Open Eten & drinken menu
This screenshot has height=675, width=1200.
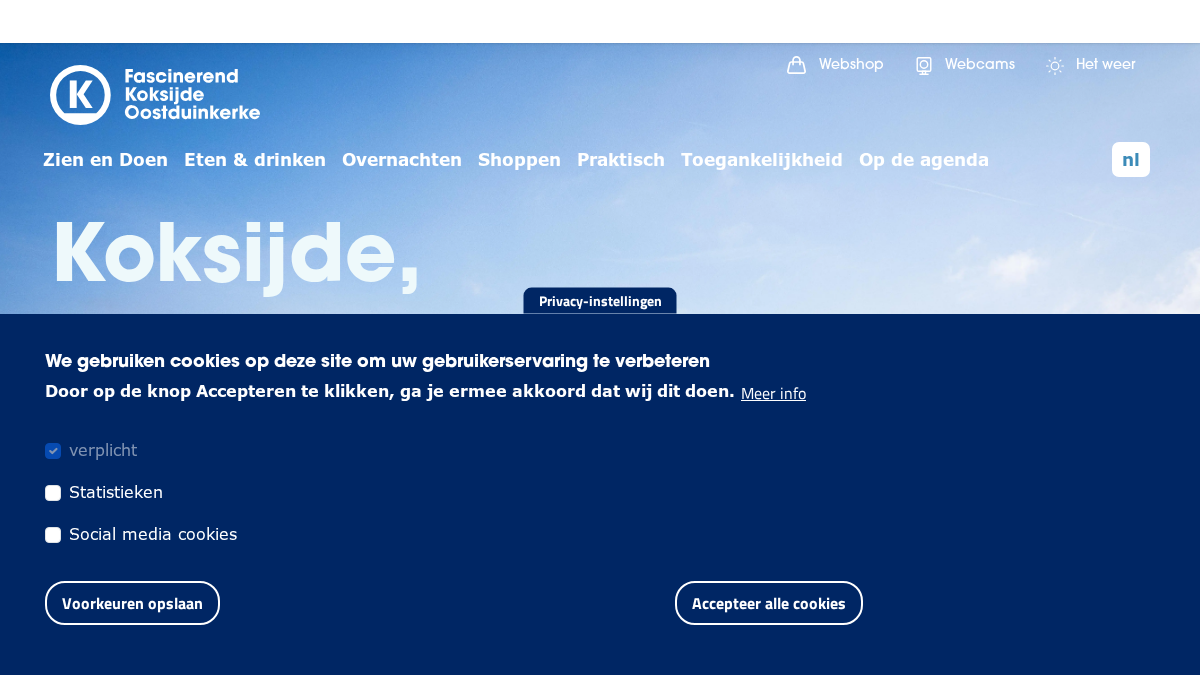point(255,159)
